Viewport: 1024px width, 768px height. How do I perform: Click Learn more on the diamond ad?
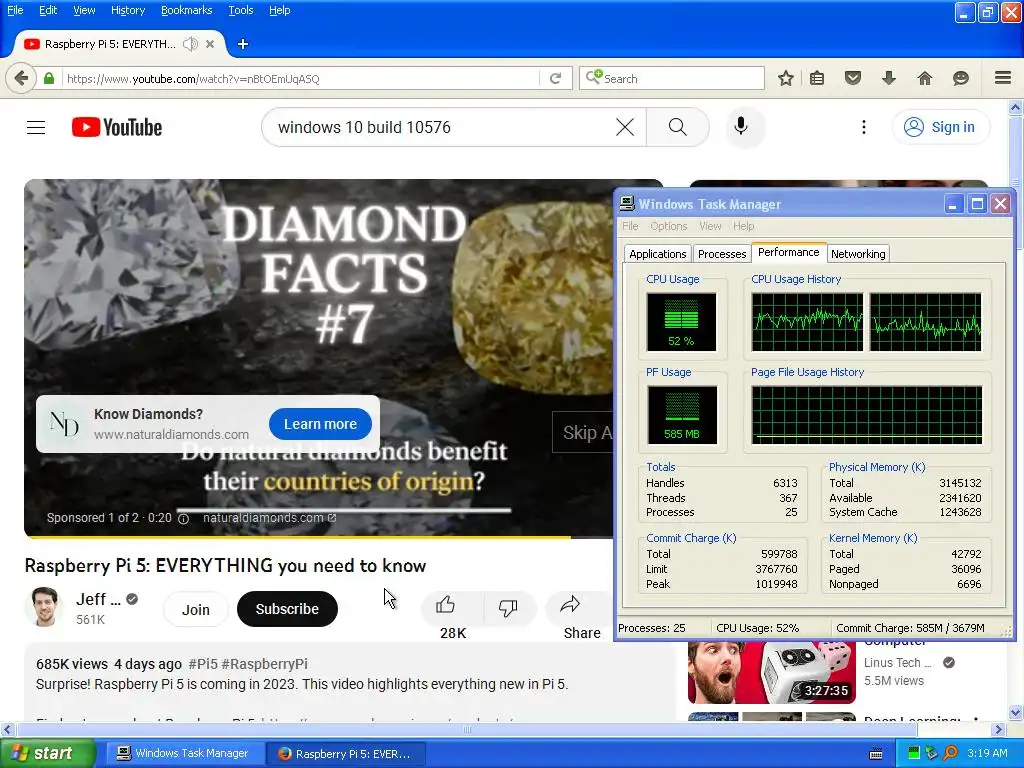[320, 424]
